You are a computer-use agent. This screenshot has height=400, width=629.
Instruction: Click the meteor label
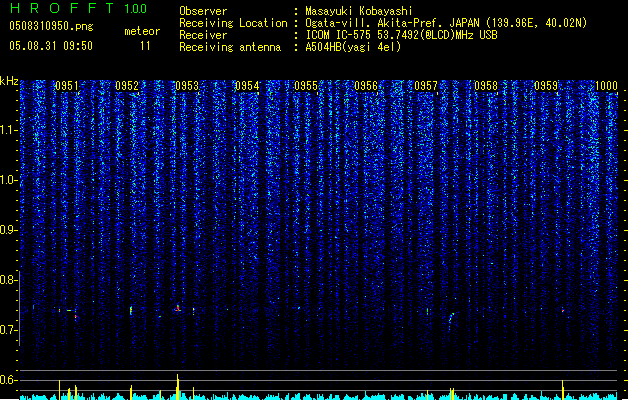[x=142, y=31]
